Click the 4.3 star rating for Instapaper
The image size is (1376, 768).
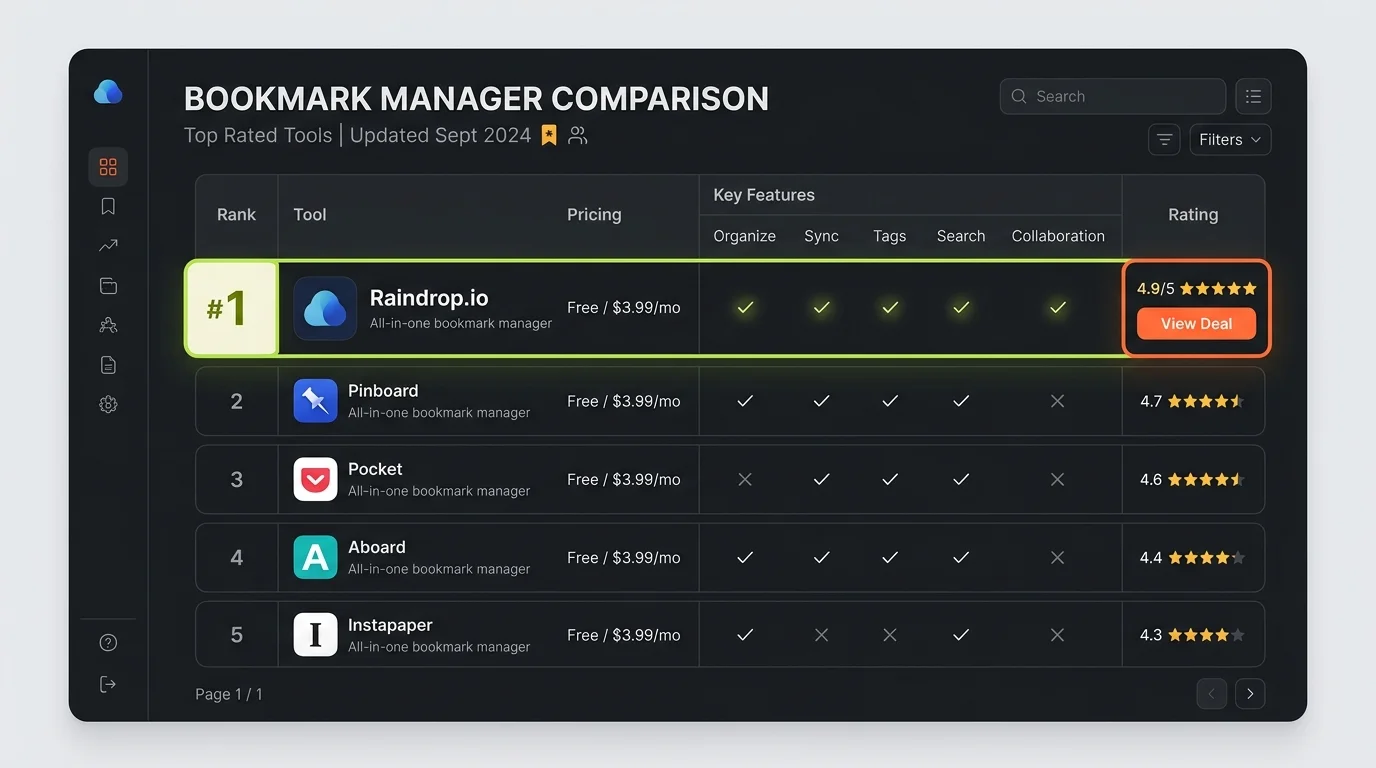pyautogui.click(x=1192, y=635)
